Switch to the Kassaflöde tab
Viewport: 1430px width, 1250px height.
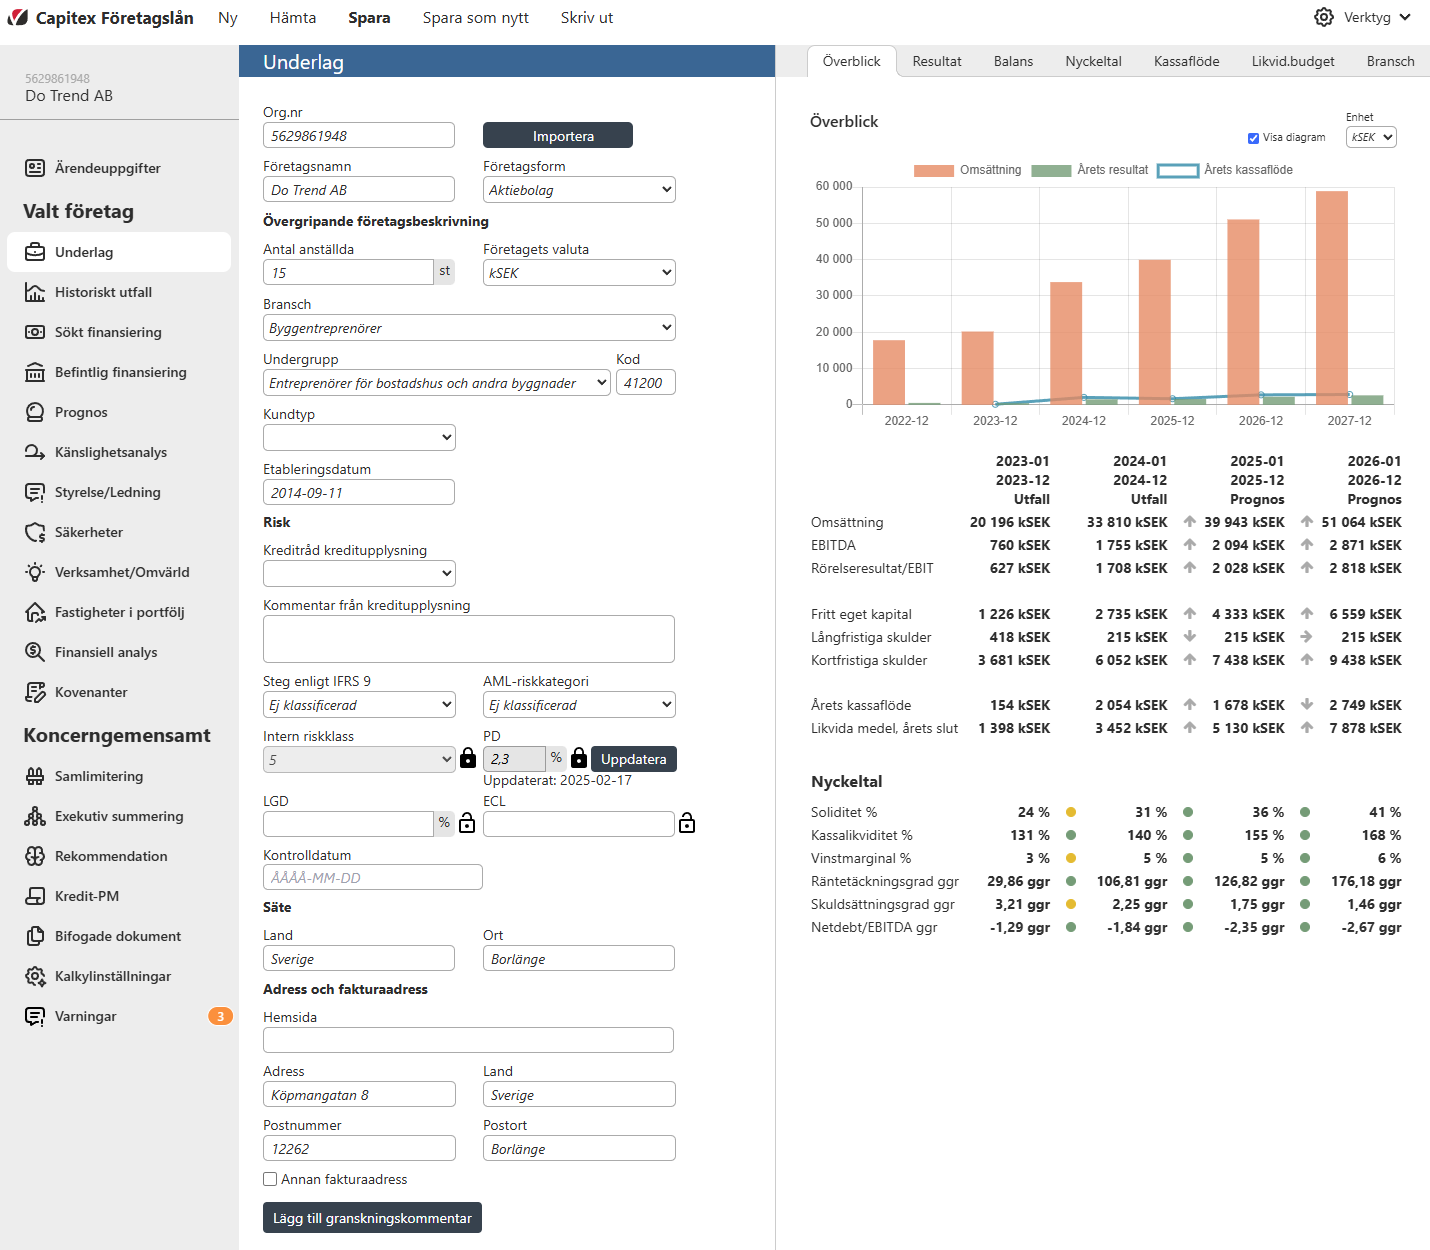coord(1186,61)
